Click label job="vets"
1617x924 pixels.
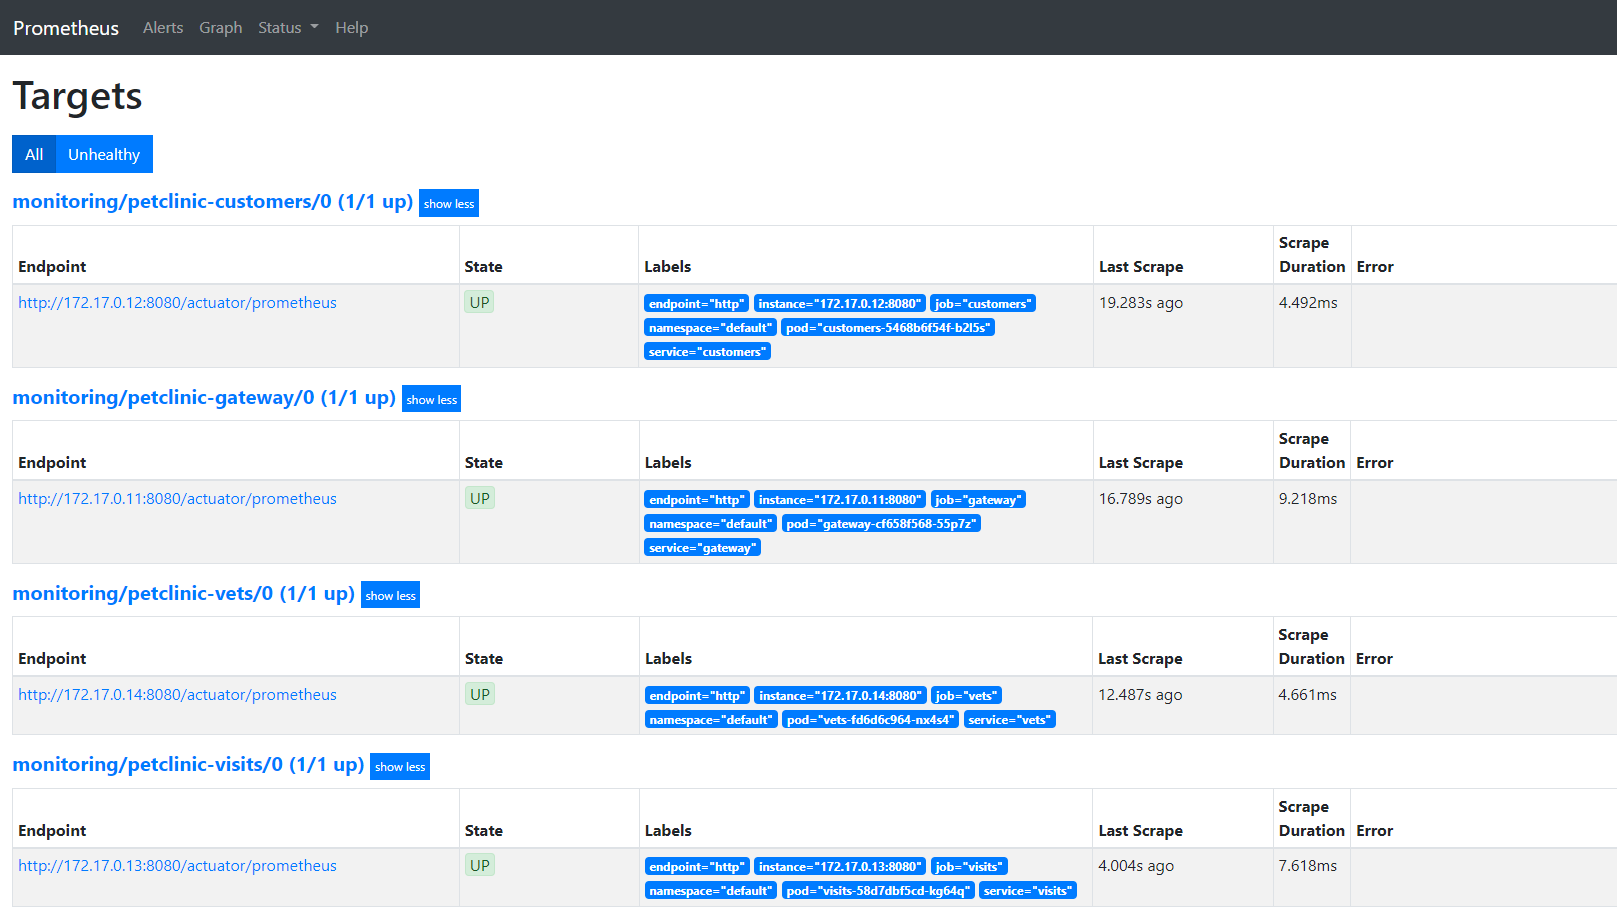[967, 696]
